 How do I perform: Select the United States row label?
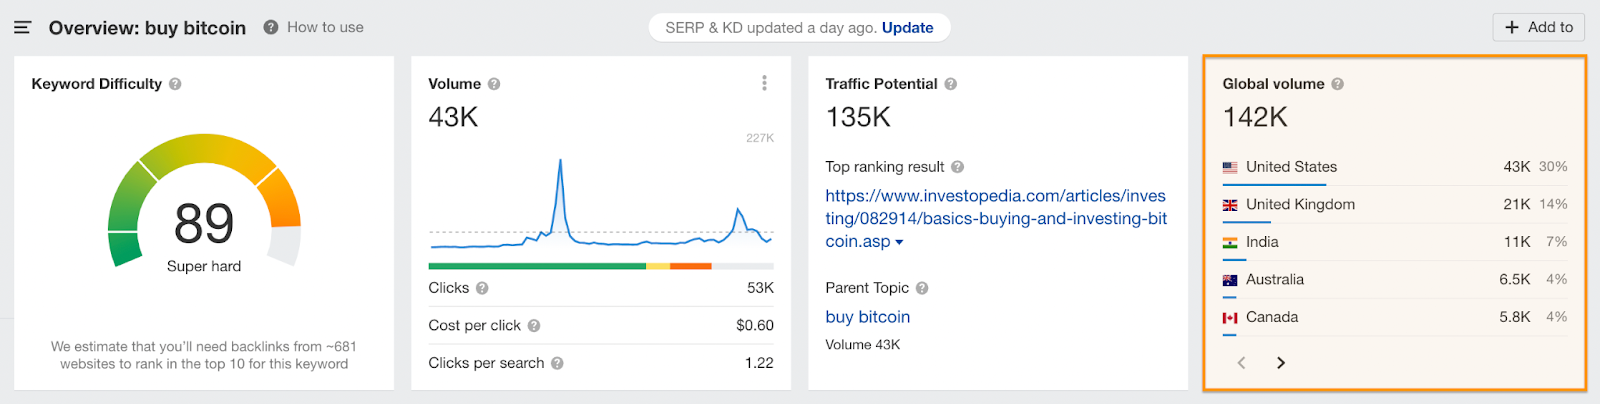click(x=1291, y=167)
